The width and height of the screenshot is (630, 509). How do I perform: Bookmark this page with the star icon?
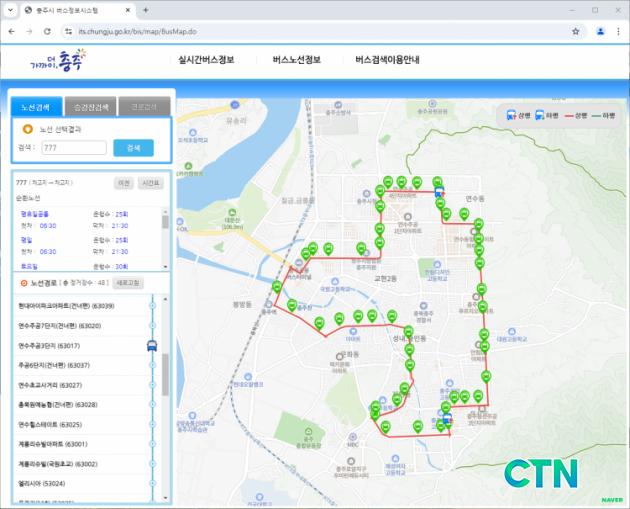pos(575,31)
